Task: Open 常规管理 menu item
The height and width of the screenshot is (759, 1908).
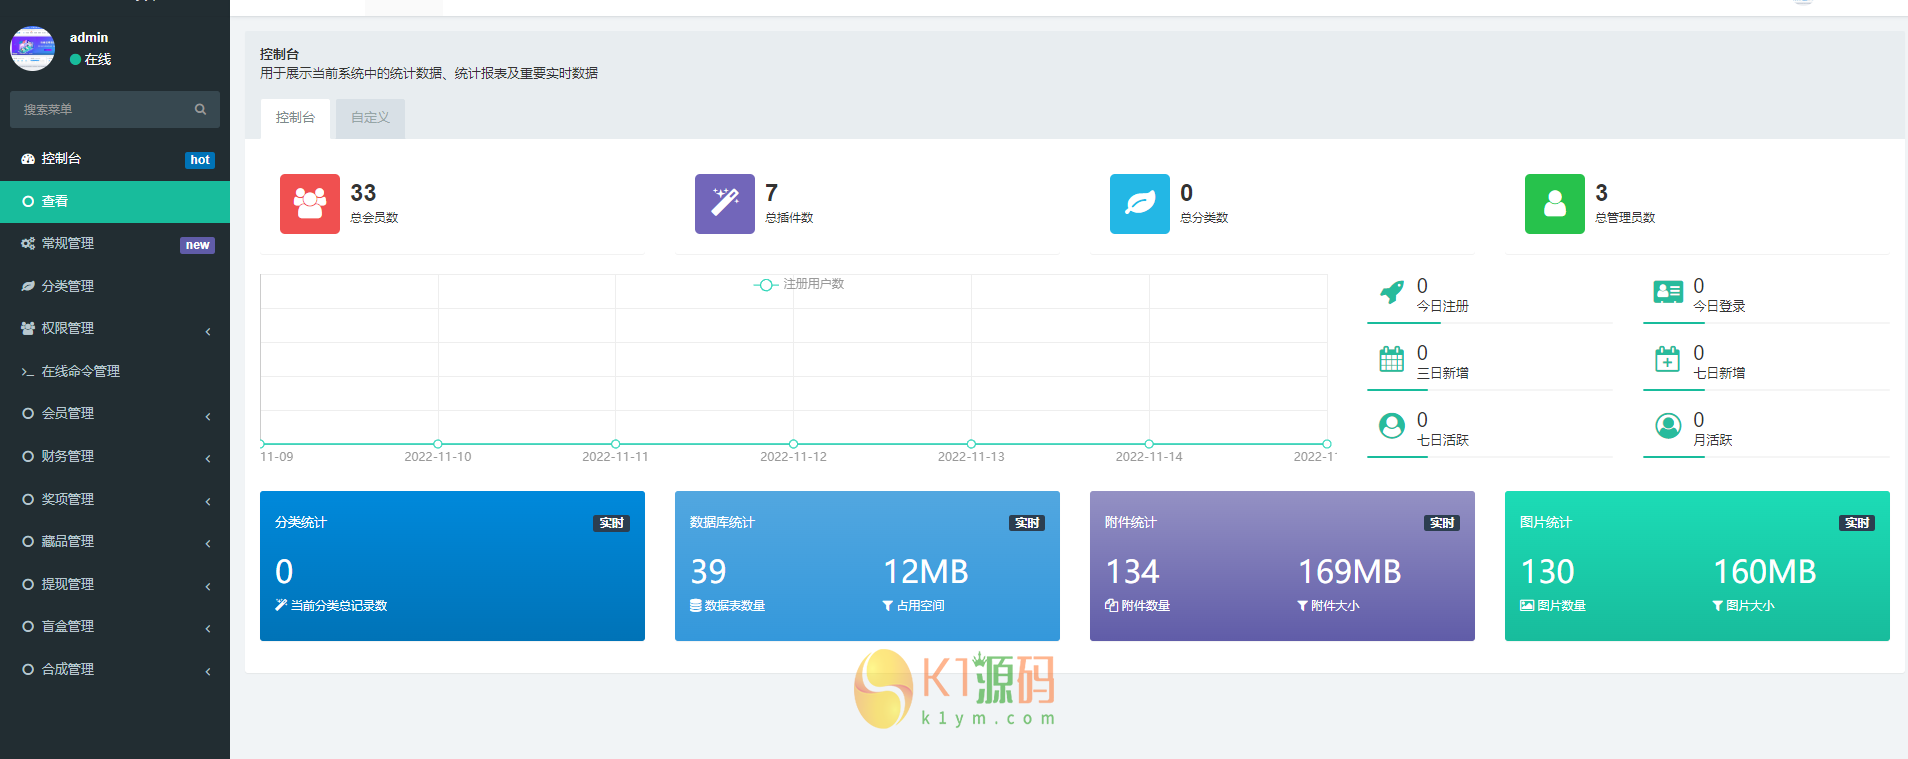Action: coord(68,244)
